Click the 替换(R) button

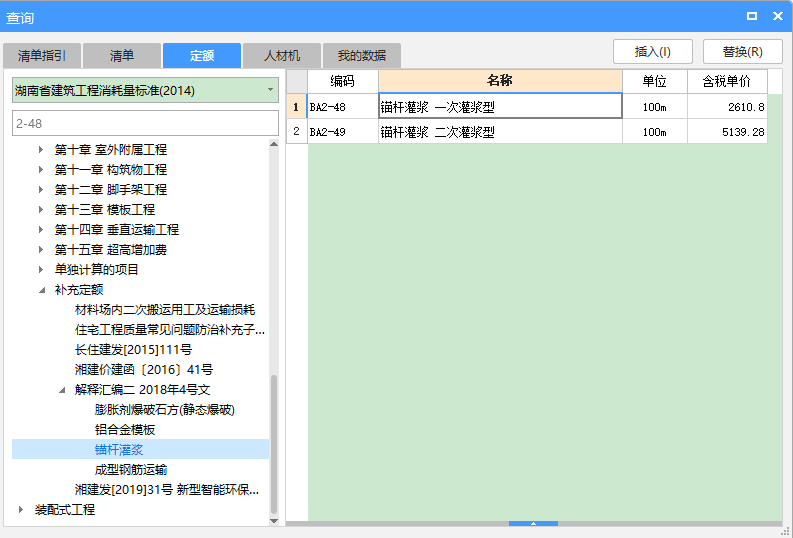(x=742, y=52)
